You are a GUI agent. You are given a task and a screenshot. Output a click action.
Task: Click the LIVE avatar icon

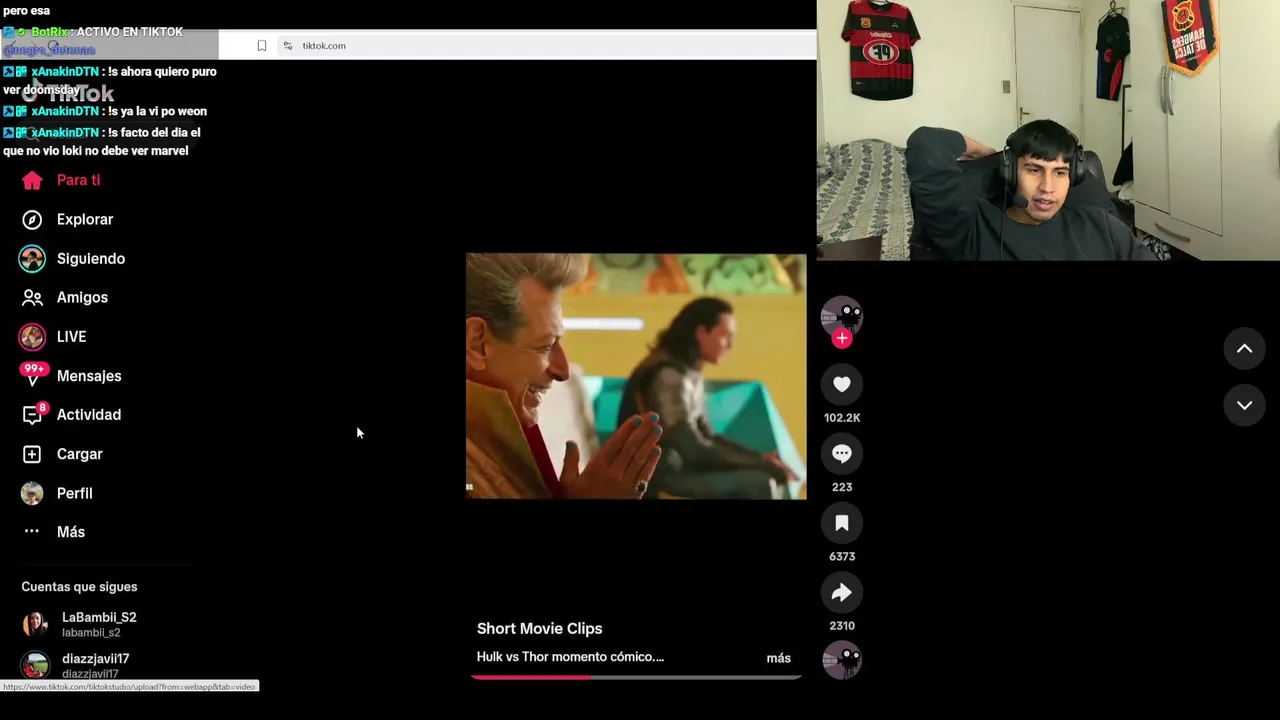click(x=32, y=337)
